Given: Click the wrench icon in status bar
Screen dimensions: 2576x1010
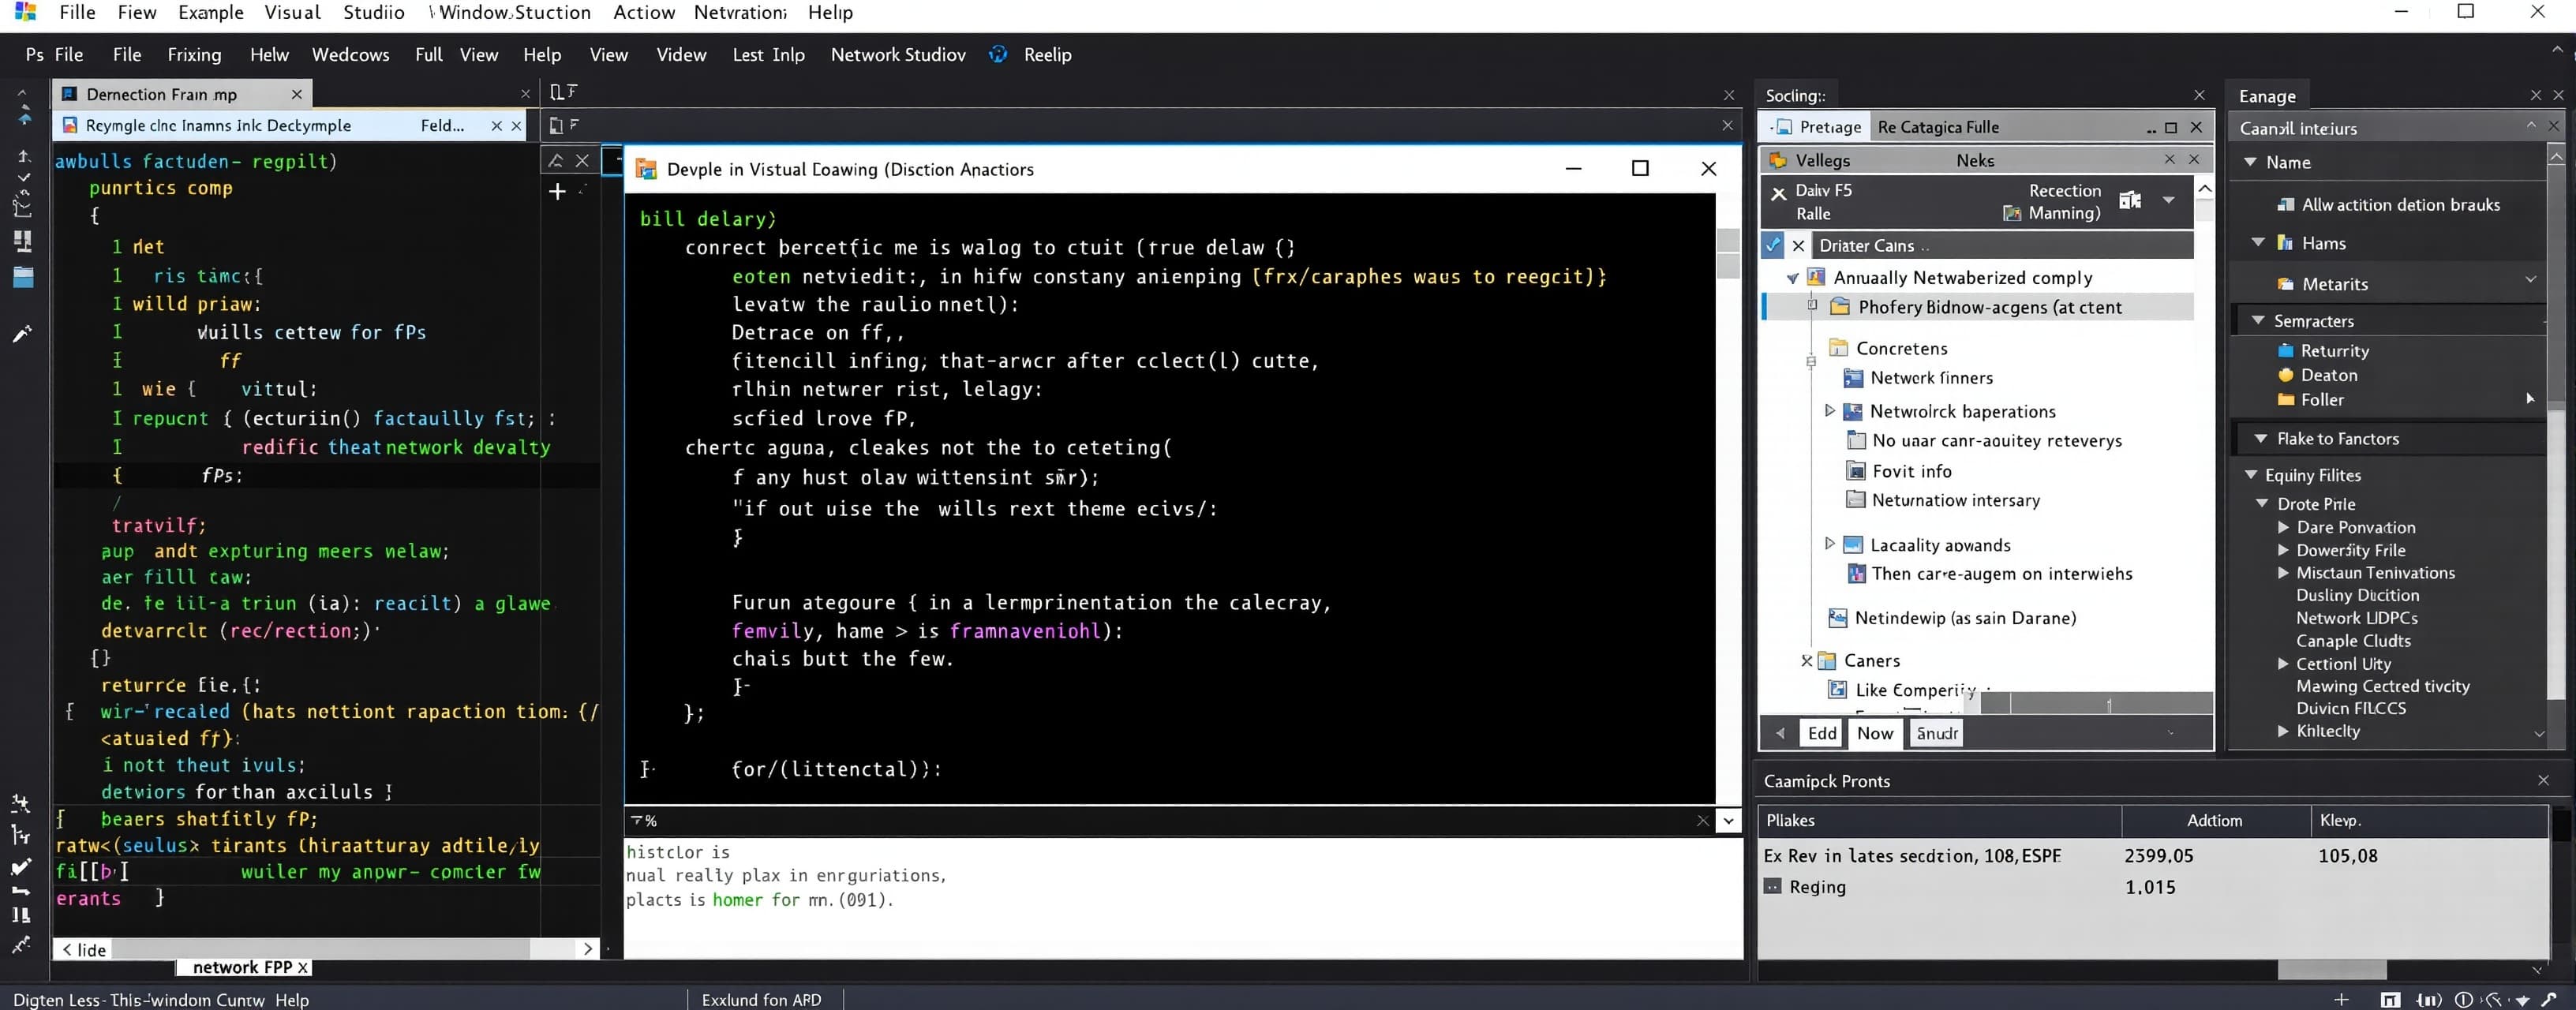Looking at the screenshot, I should (x=2549, y=999).
